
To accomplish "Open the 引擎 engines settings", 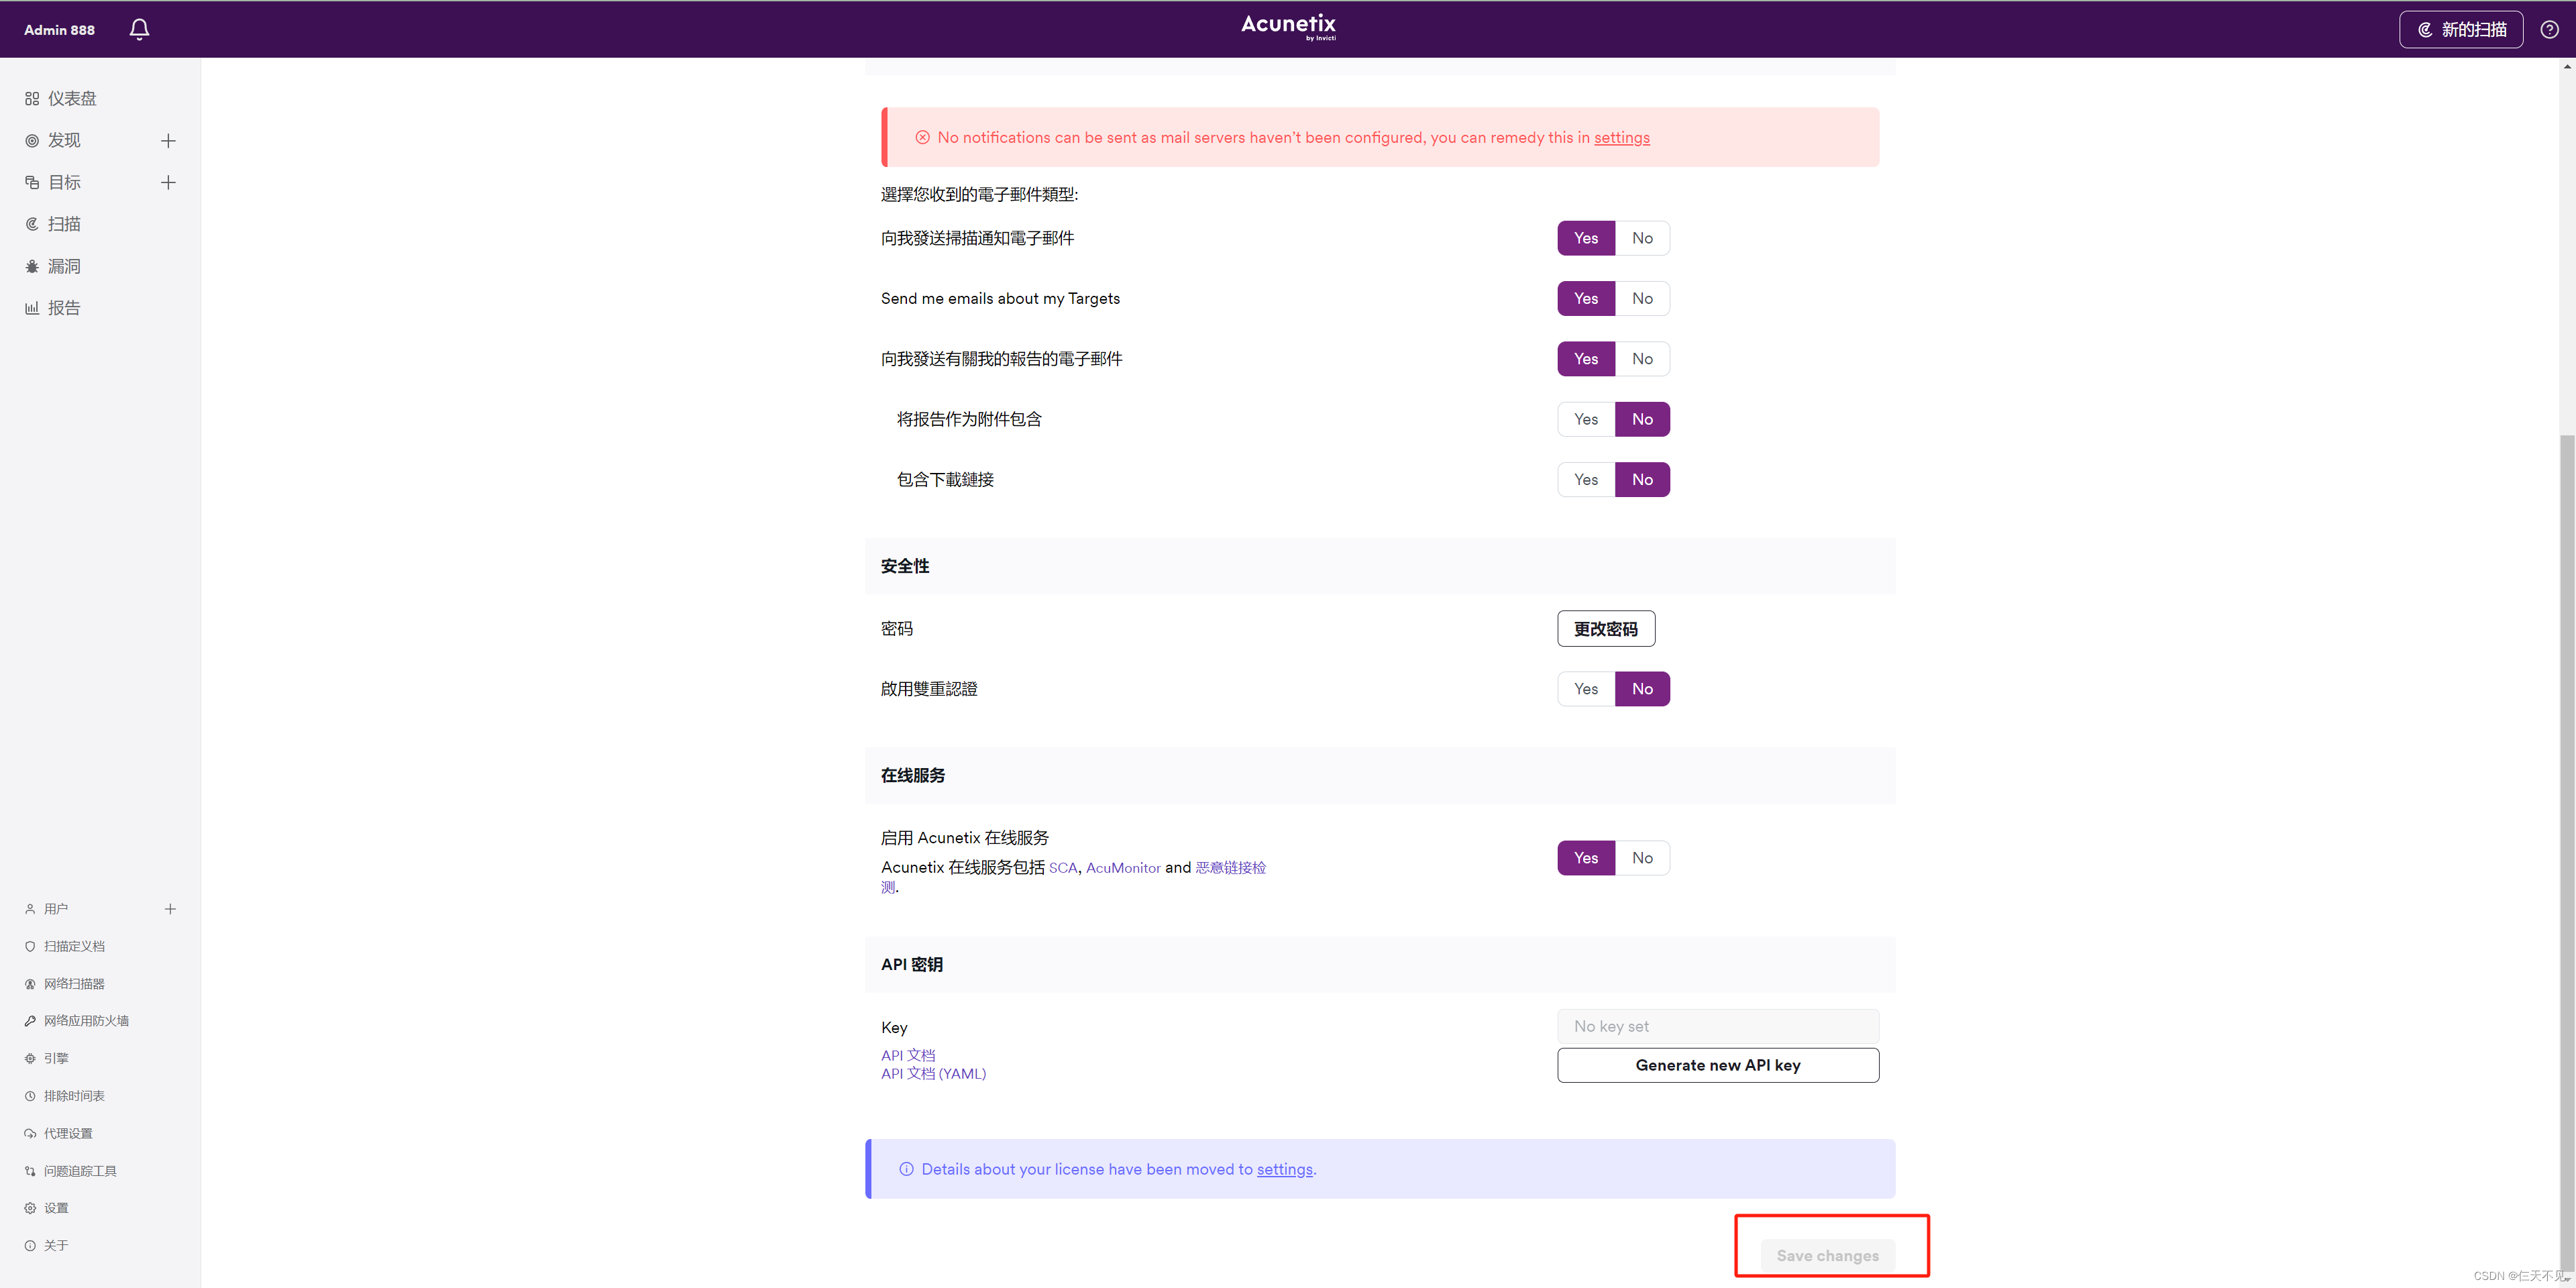I will click(x=57, y=1057).
